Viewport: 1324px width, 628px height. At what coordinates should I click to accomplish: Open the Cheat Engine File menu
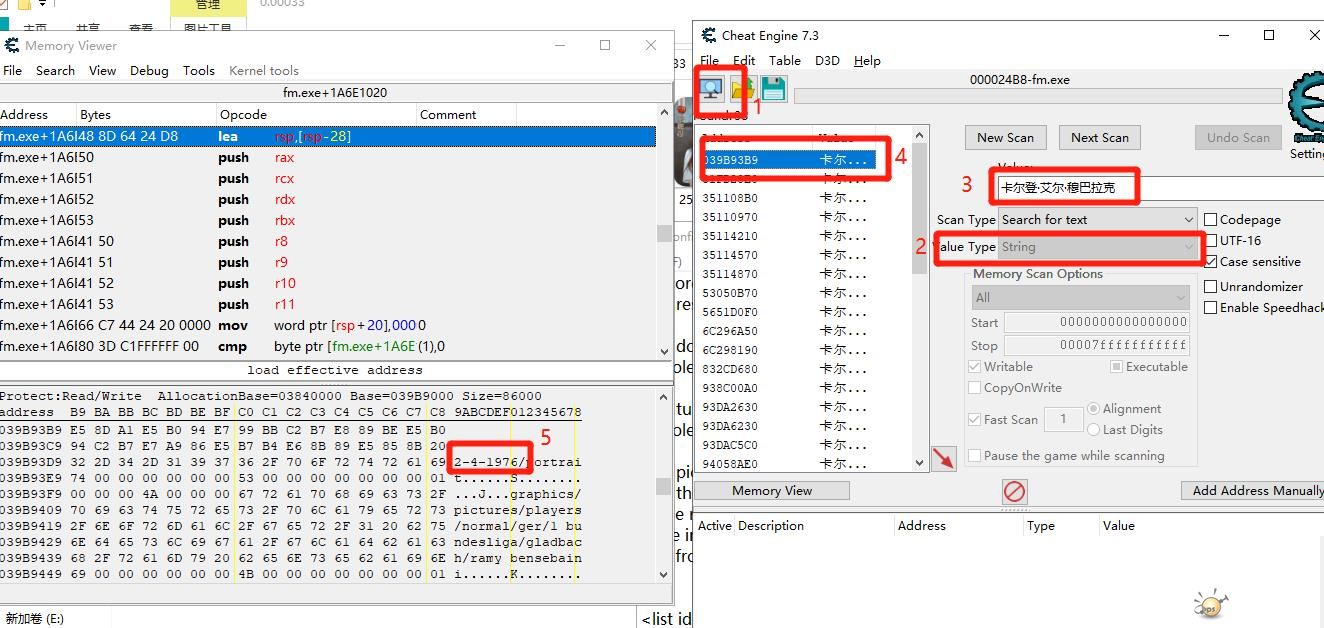pyautogui.click(x=709, y=60)
